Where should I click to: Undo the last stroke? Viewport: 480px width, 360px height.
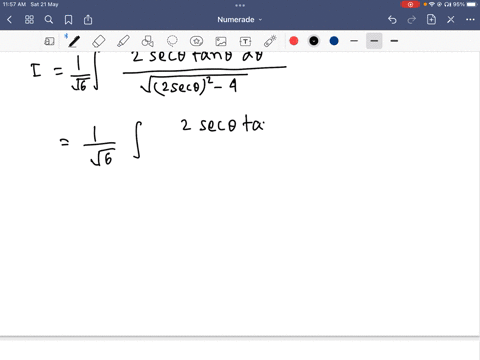392,20
